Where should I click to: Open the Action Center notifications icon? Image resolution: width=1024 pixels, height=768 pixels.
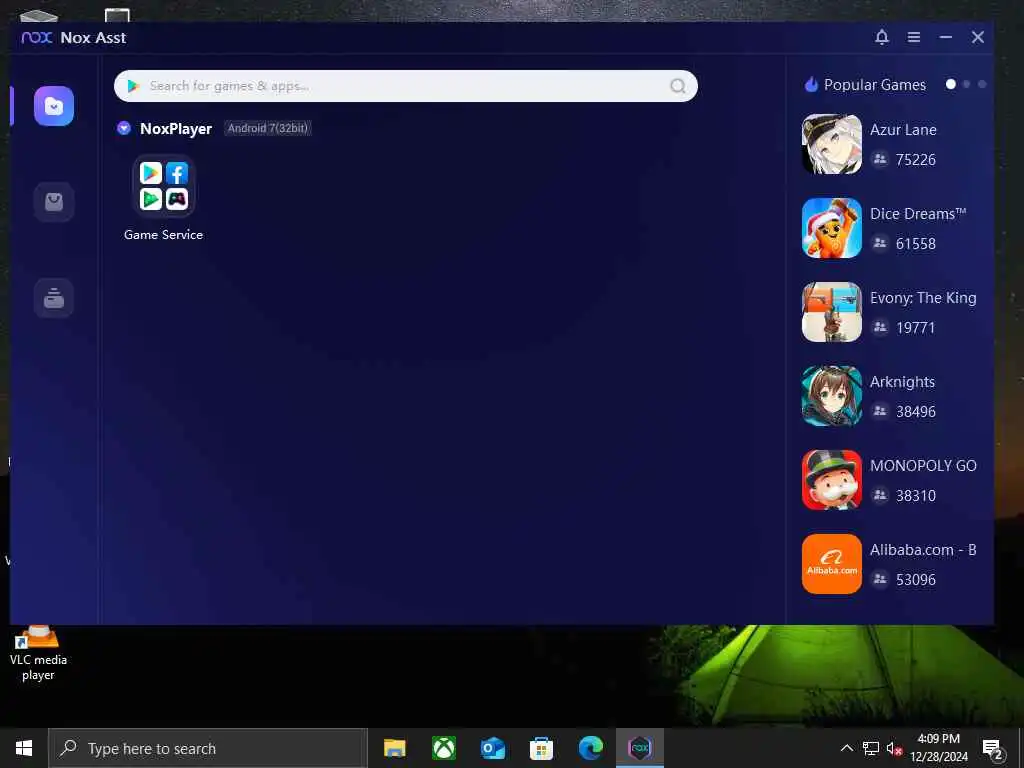click(992, 748)
